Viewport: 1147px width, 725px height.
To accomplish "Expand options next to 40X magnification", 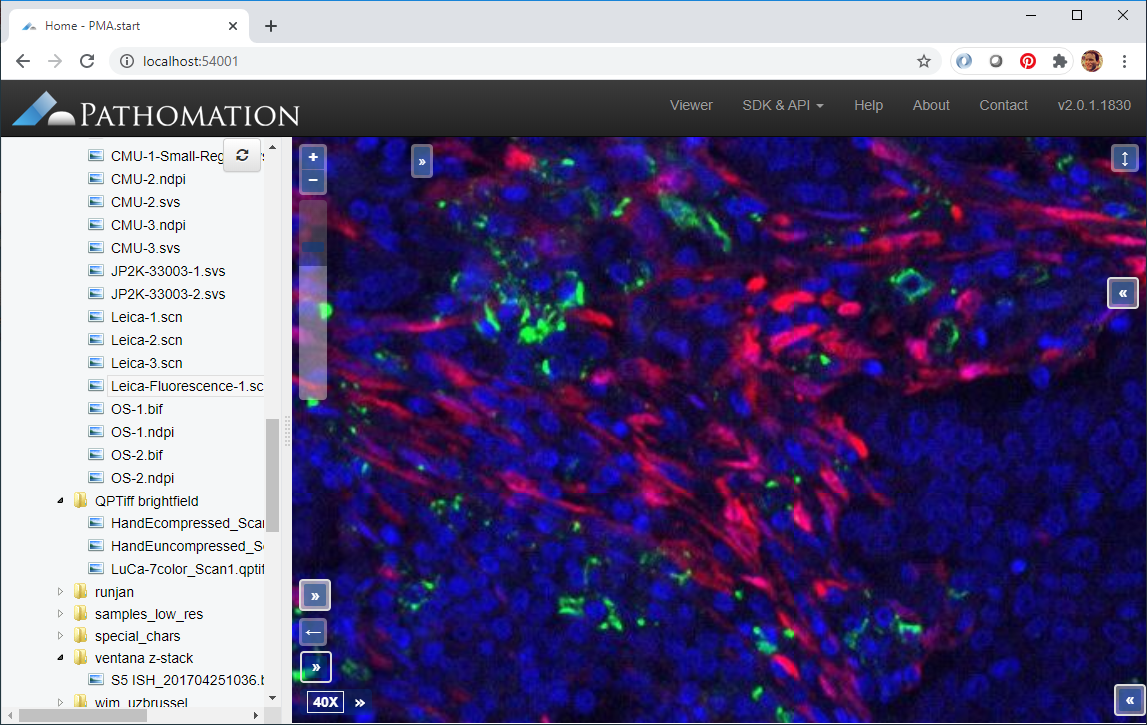I will coord(360,703).
